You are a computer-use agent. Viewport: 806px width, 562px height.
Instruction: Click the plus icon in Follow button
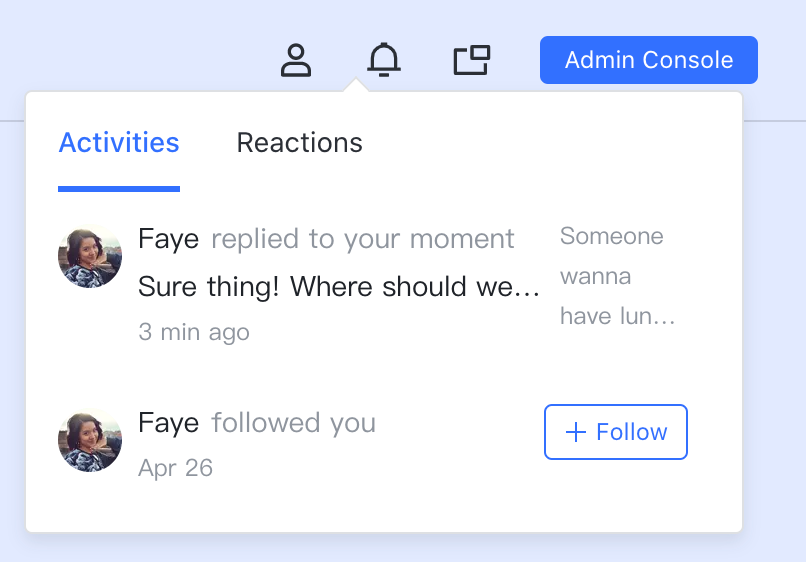[575, 432]
